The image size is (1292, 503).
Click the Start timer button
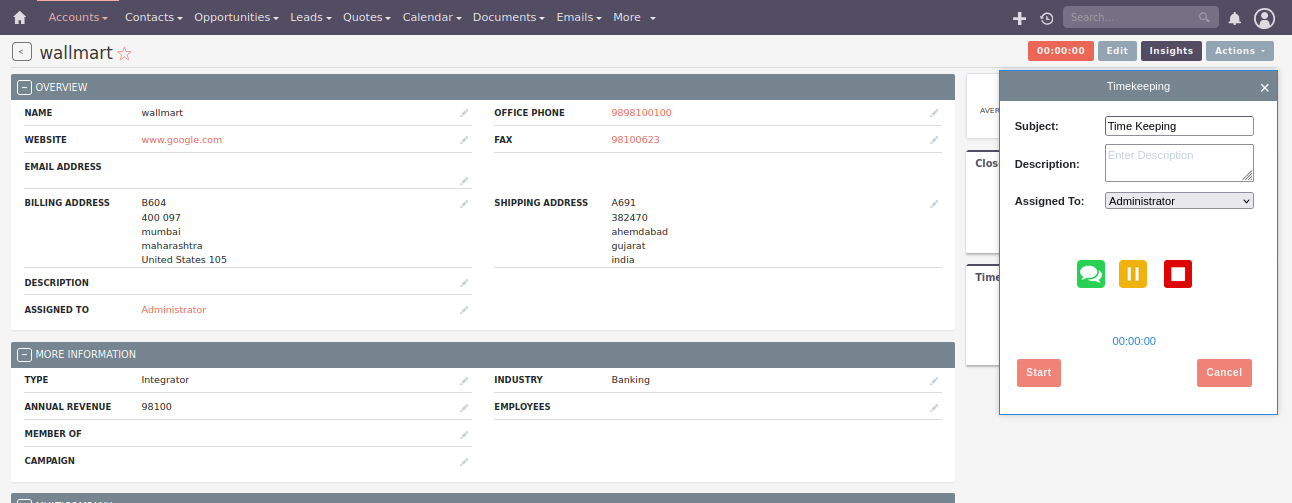point(1038,373)
